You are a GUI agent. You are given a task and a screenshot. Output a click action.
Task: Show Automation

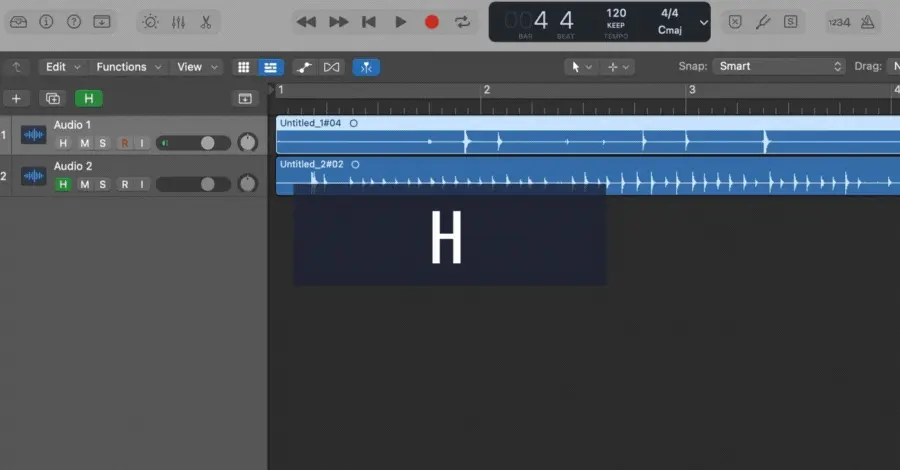[304, 67]
